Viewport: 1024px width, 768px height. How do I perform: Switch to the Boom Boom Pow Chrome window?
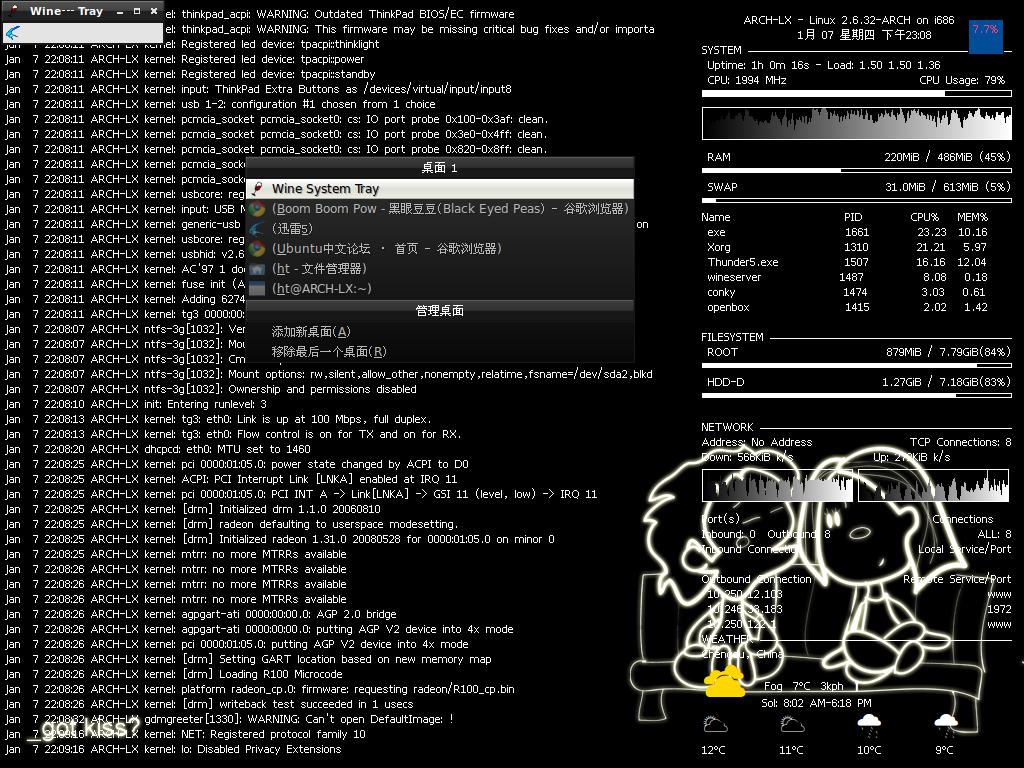coord(440,209)
